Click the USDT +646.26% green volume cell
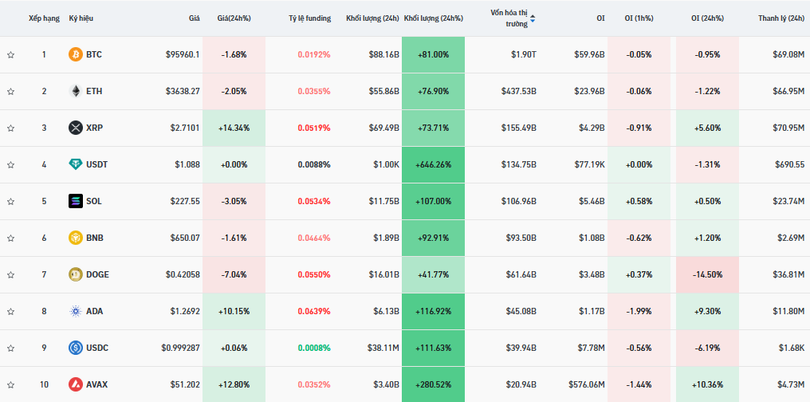The width and height of the screenshot is (810, 402). coord(433,164)
